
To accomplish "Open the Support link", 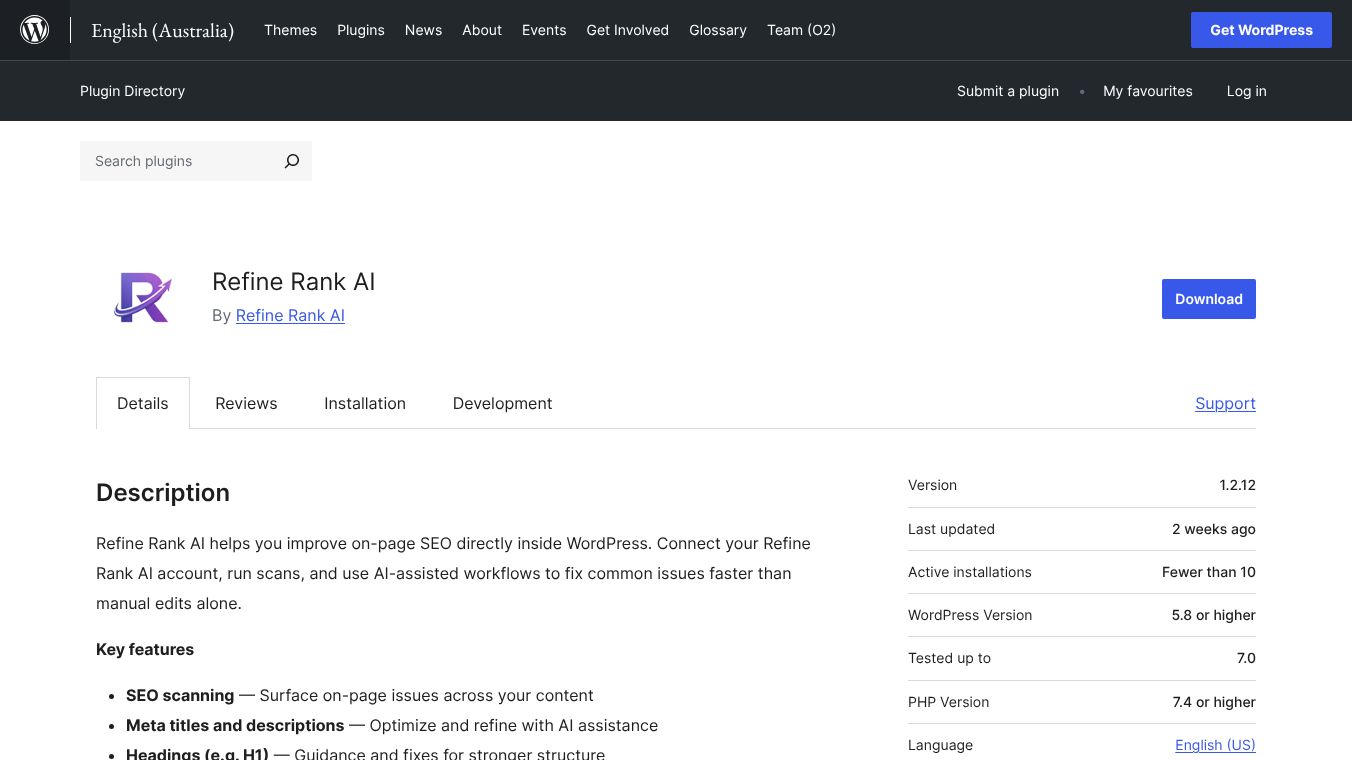I will tap(1225, 403).
